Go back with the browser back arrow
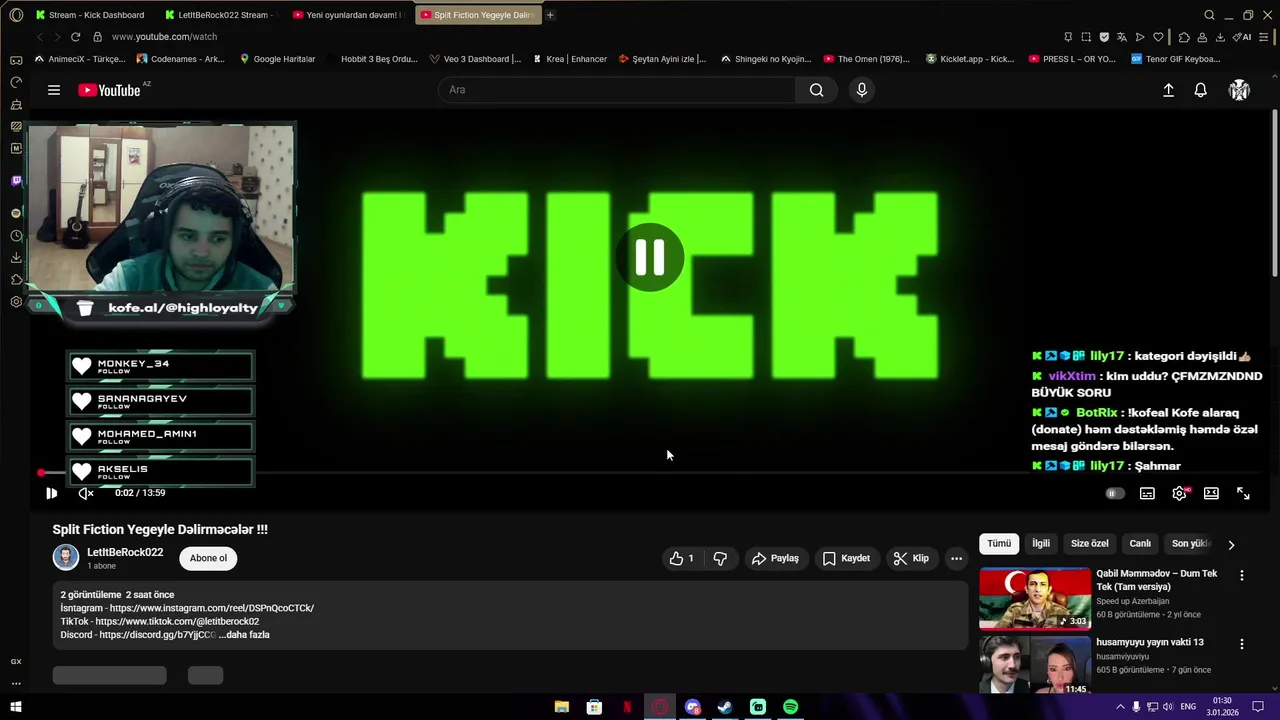This screenshot has height=720, width=1280. coord(40,37)
